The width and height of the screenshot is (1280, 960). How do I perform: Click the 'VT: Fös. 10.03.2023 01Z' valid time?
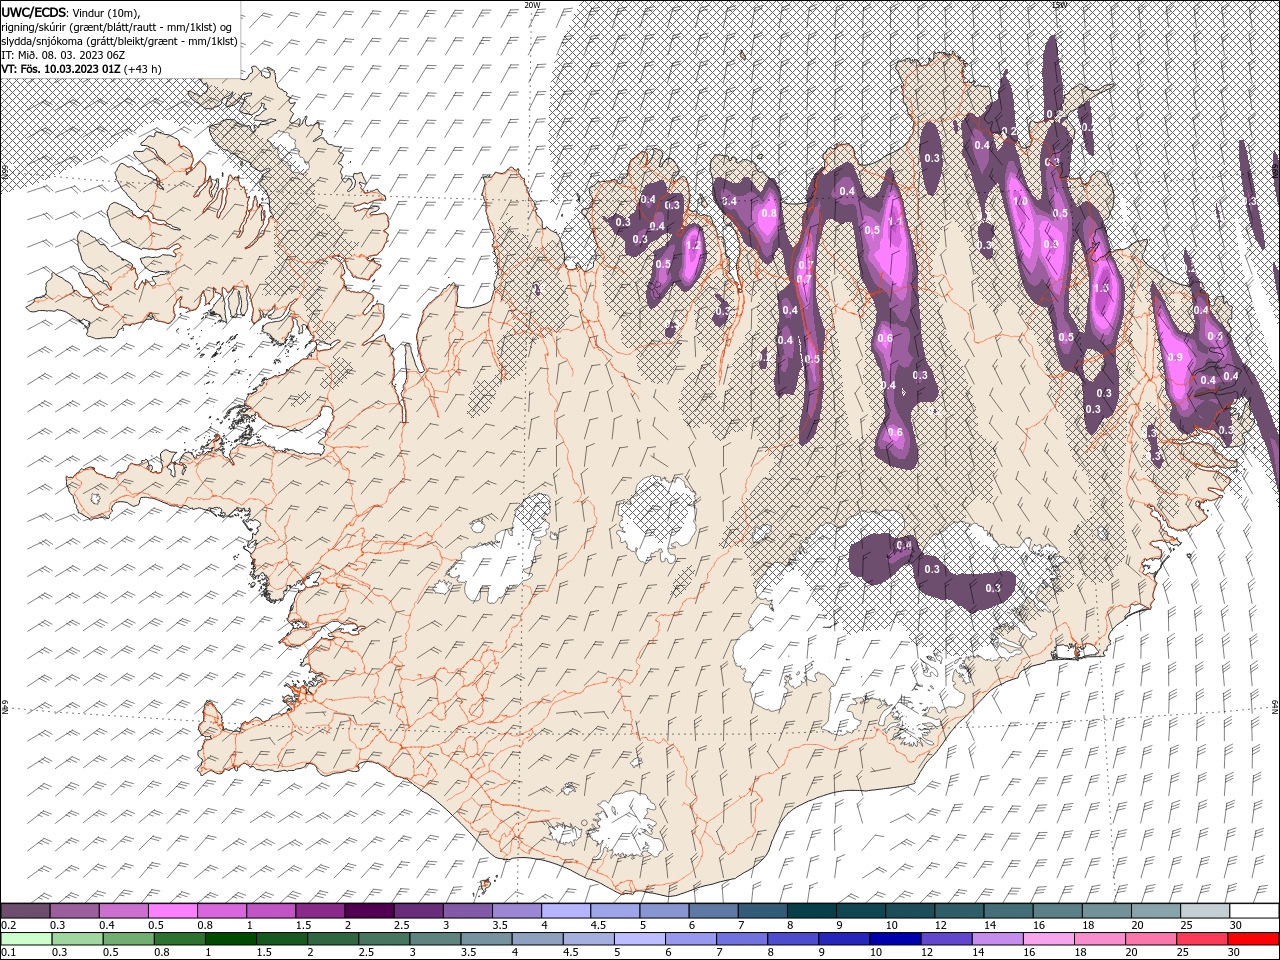[61, 69]
